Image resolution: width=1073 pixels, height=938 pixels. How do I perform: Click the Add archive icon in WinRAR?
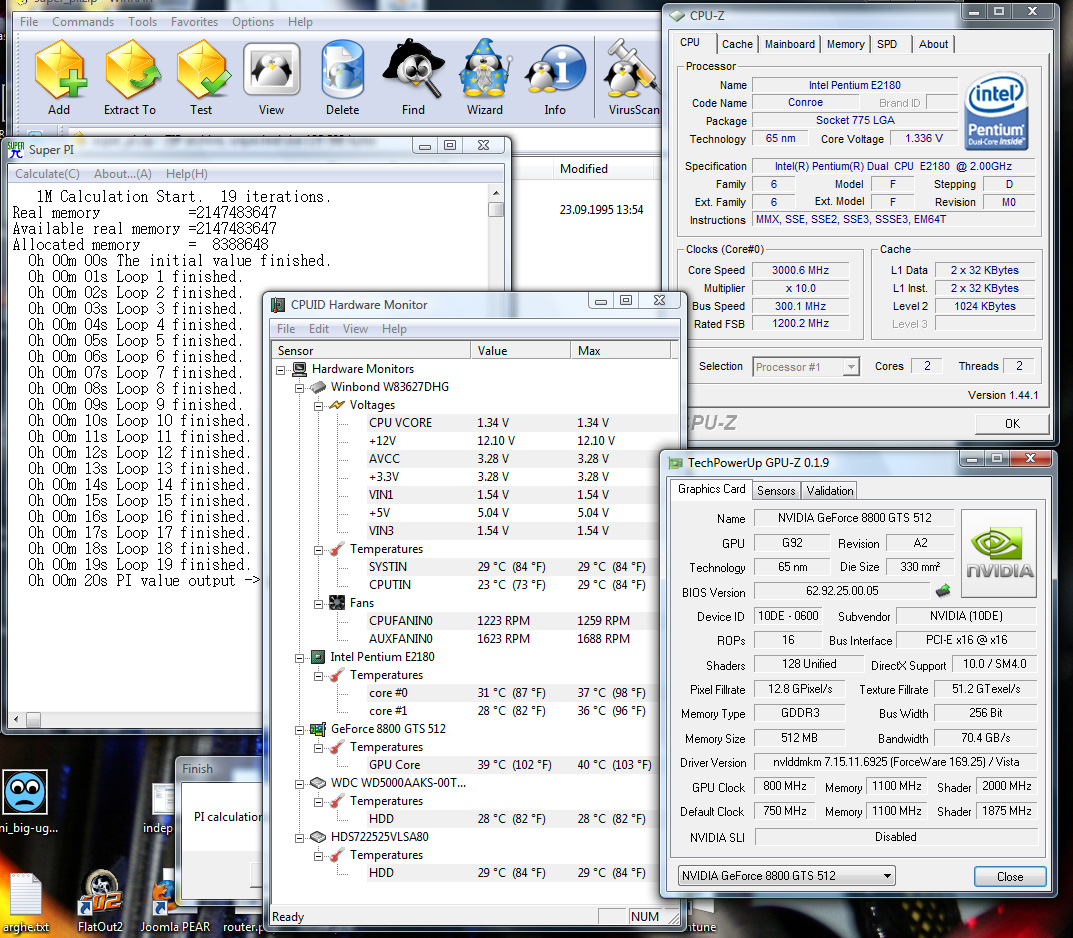pos(60,70)
